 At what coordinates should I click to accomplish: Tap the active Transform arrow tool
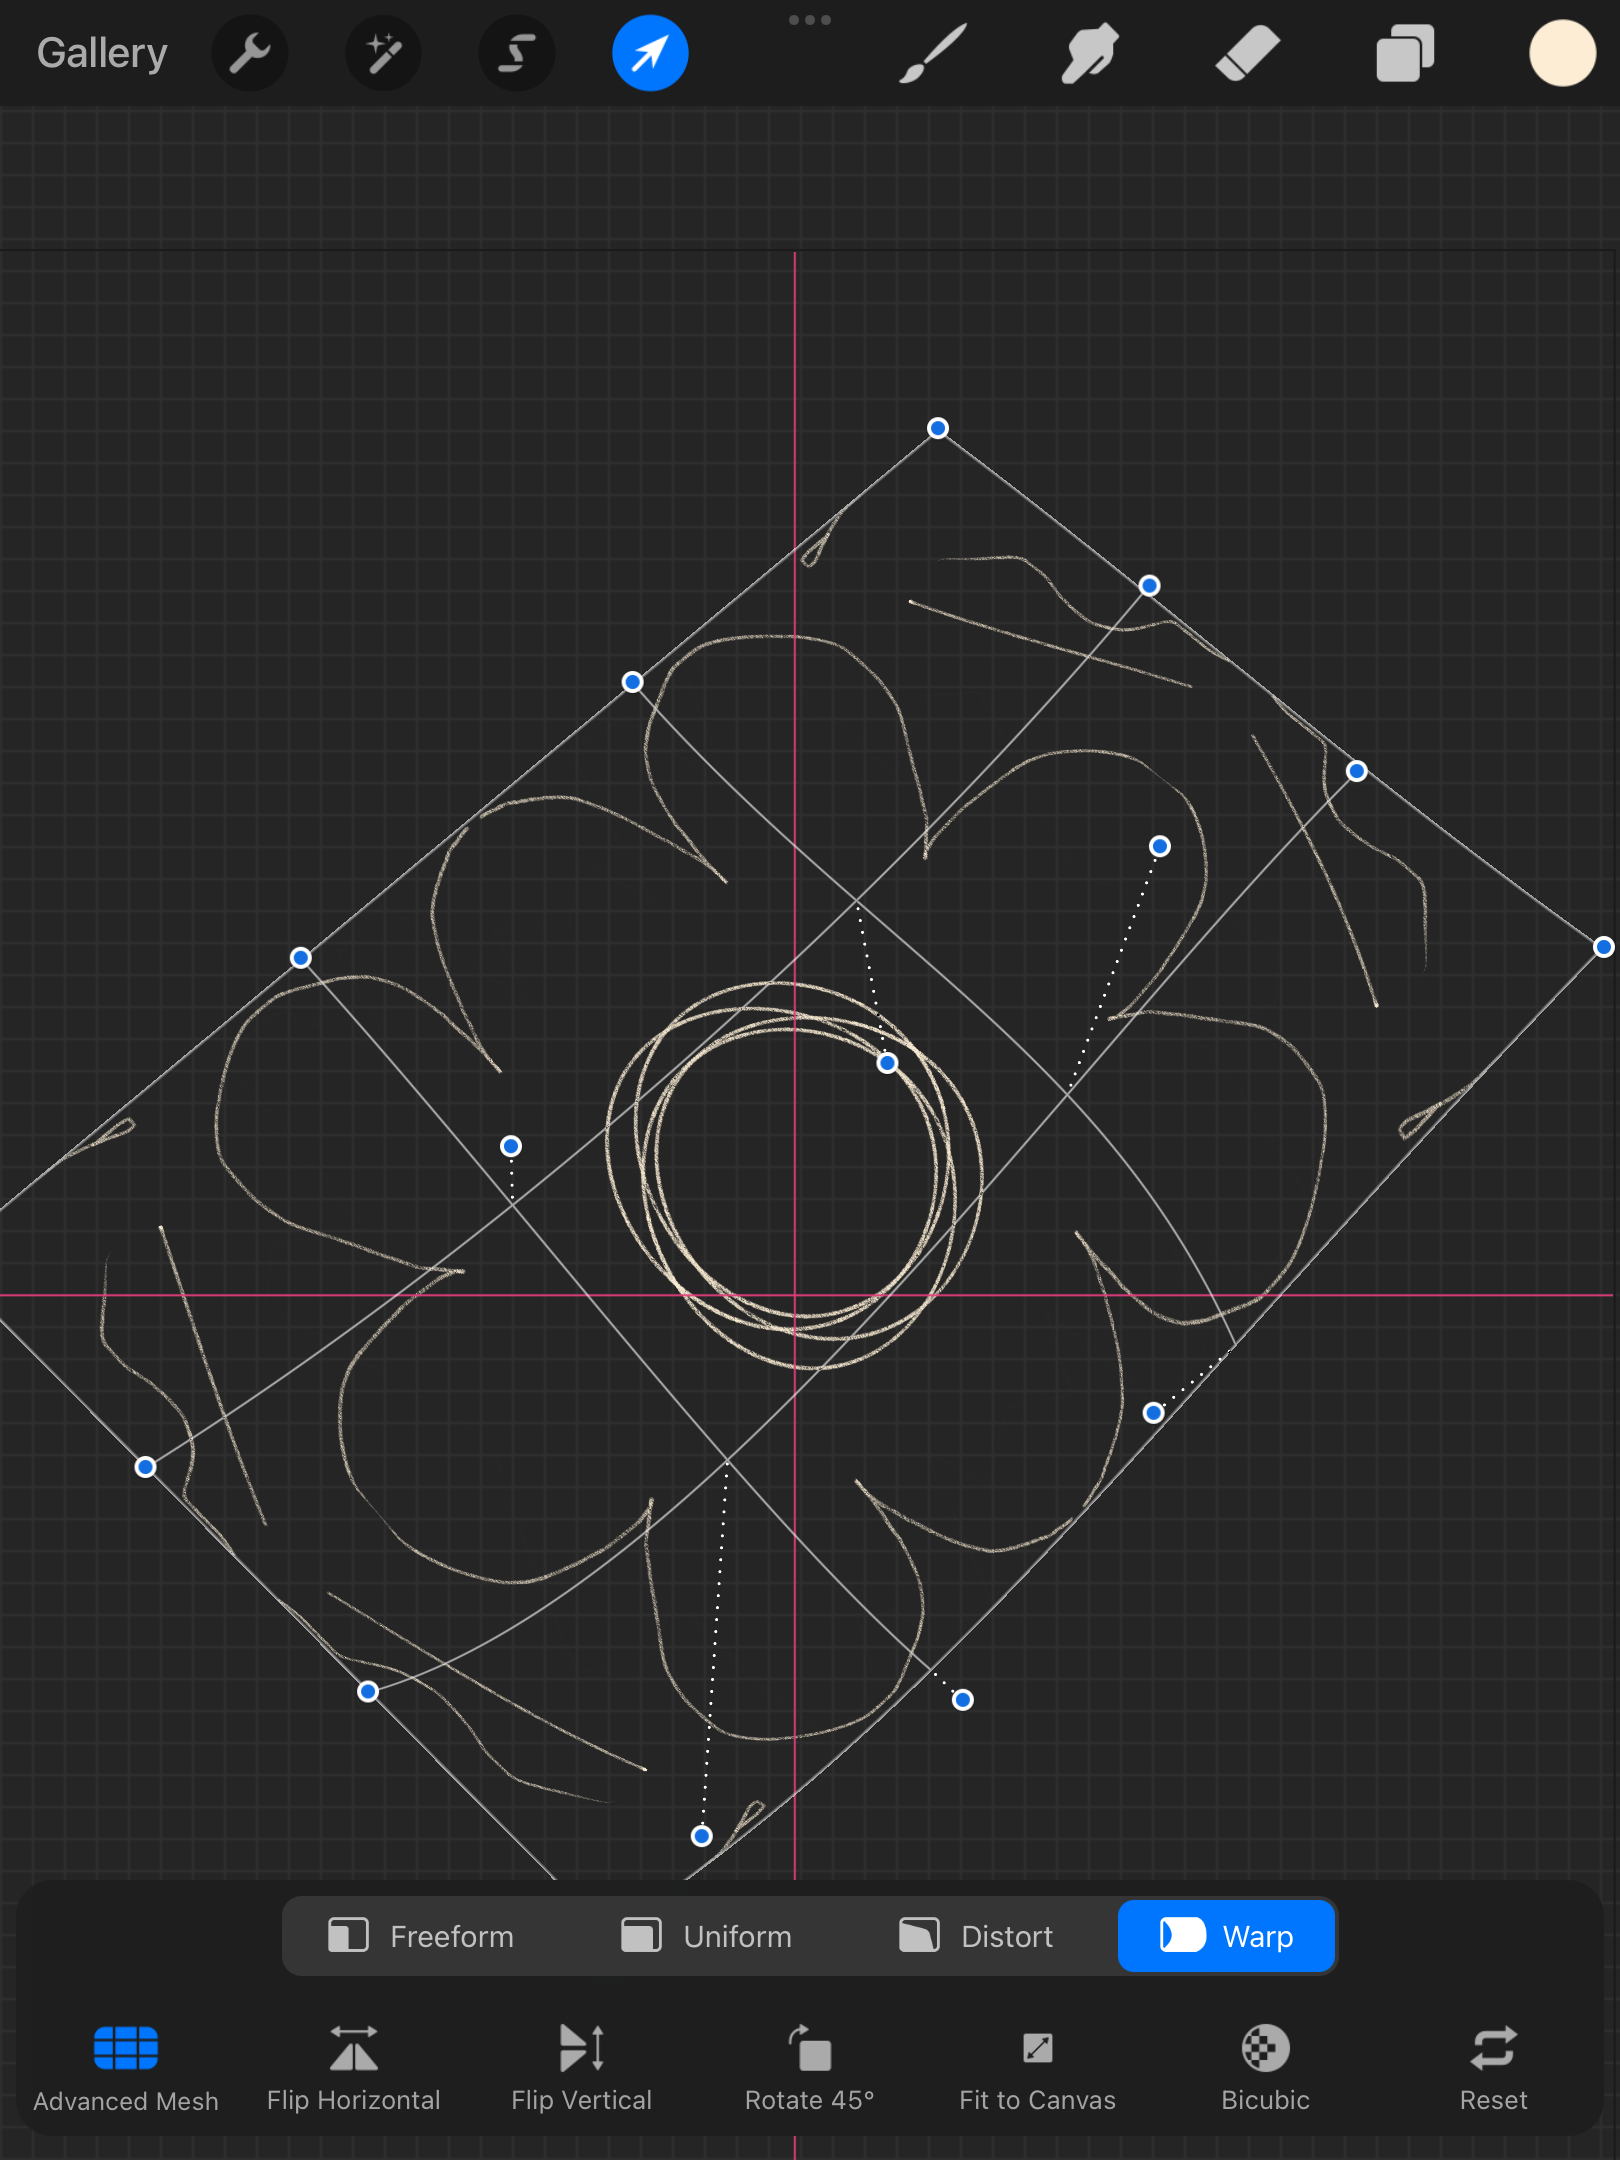(x=650, y=53)
